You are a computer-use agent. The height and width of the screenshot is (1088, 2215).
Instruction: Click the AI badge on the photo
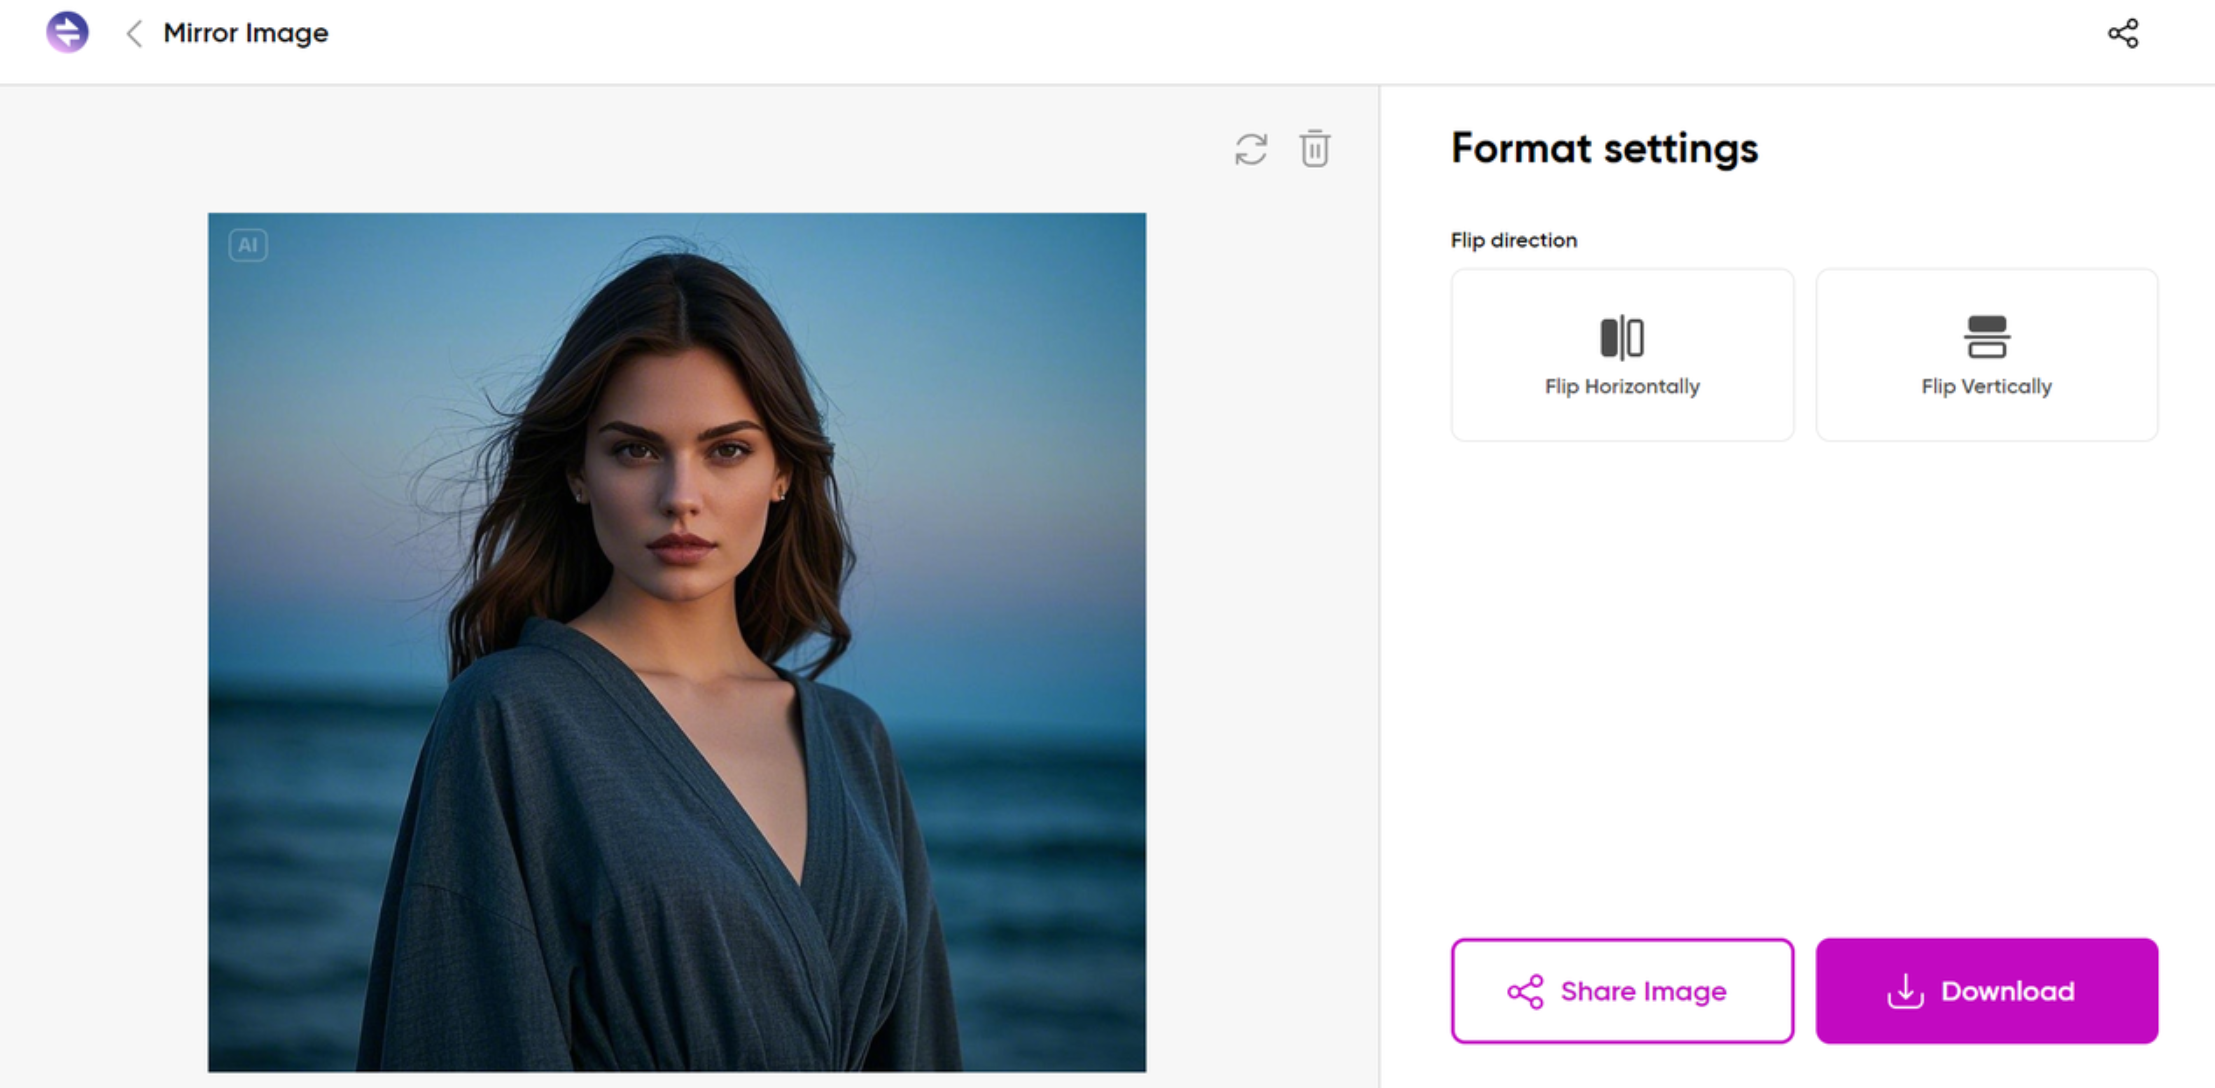pos(248,245)
